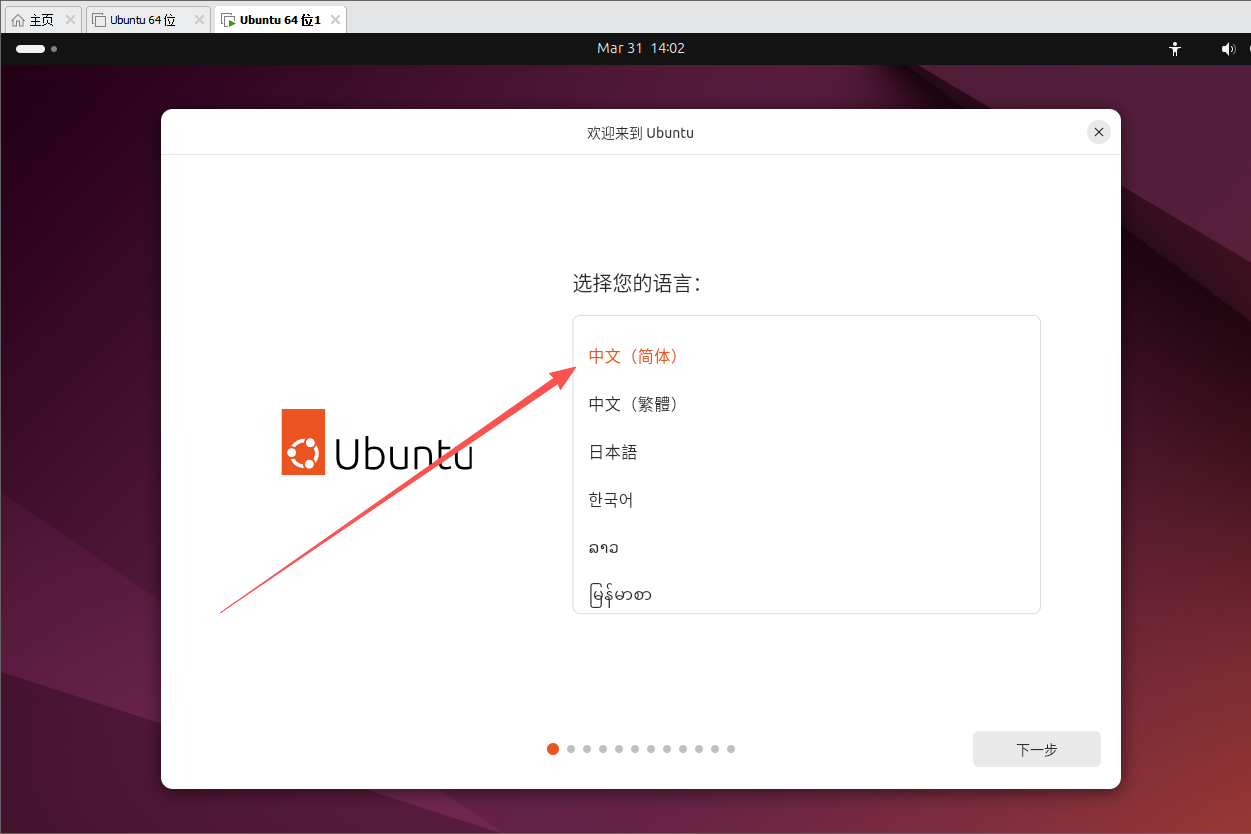The height and width of the screenshot is (834, 1251).
Task: Open the accessibility menu in top bar
Action: (x=1175, y=48)
